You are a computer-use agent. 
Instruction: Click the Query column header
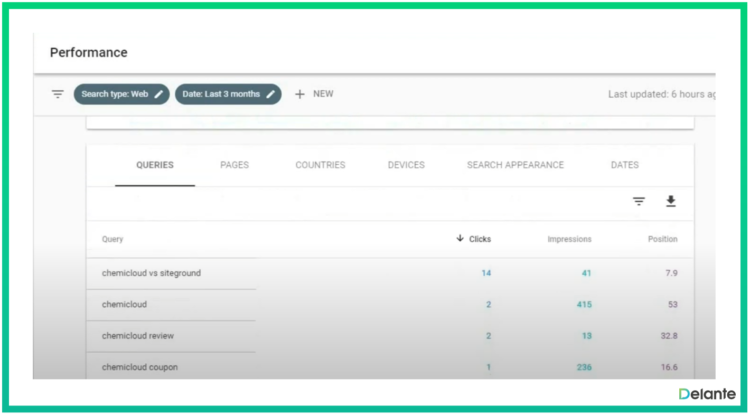pos(112,239)
